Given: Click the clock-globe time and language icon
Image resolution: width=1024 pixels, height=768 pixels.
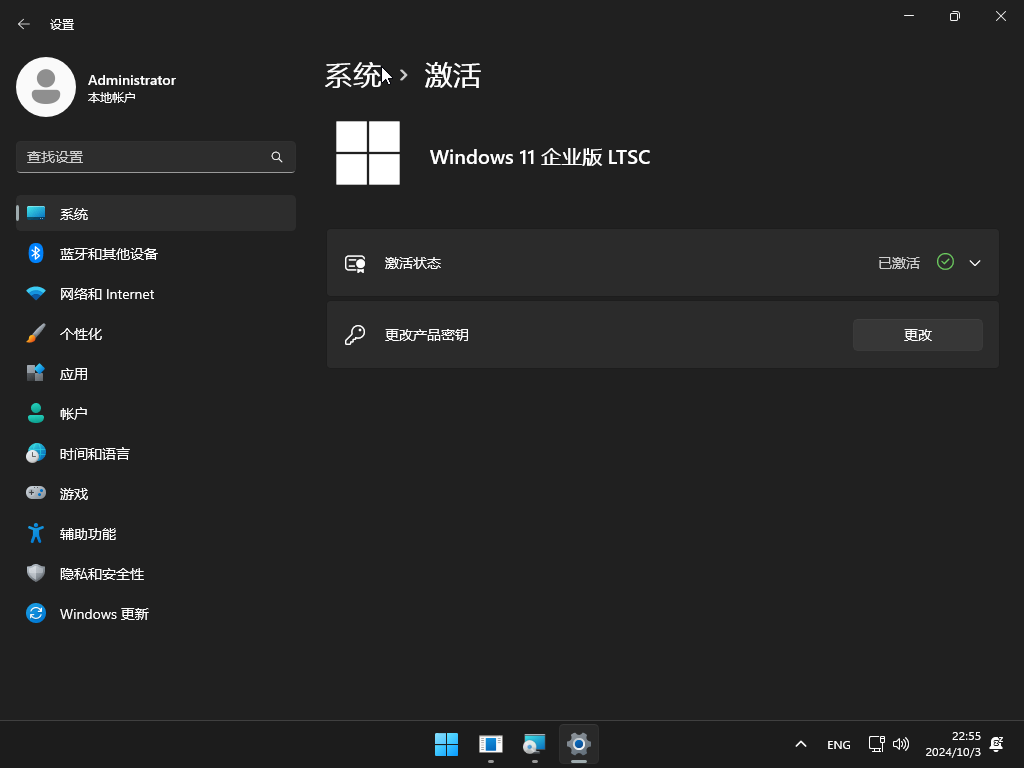Looking at the screenshot, I should click(36, 453).
